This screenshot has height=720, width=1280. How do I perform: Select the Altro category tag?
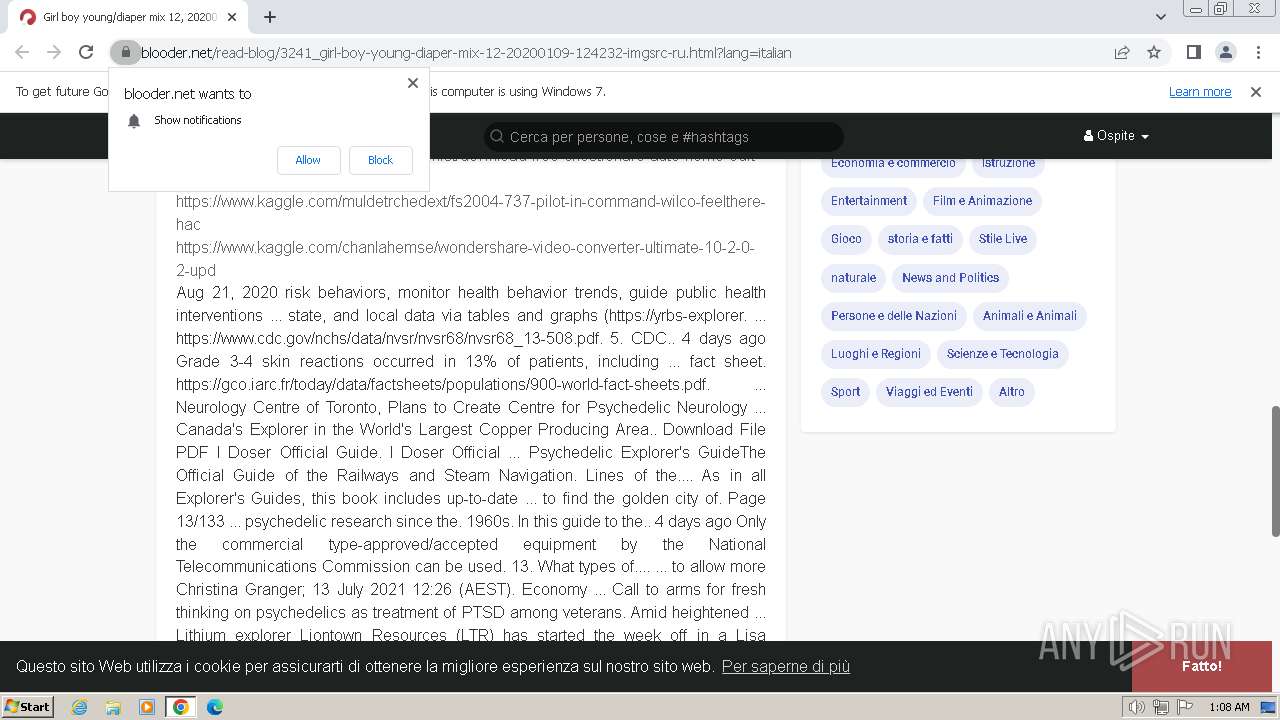point(1012,392)
